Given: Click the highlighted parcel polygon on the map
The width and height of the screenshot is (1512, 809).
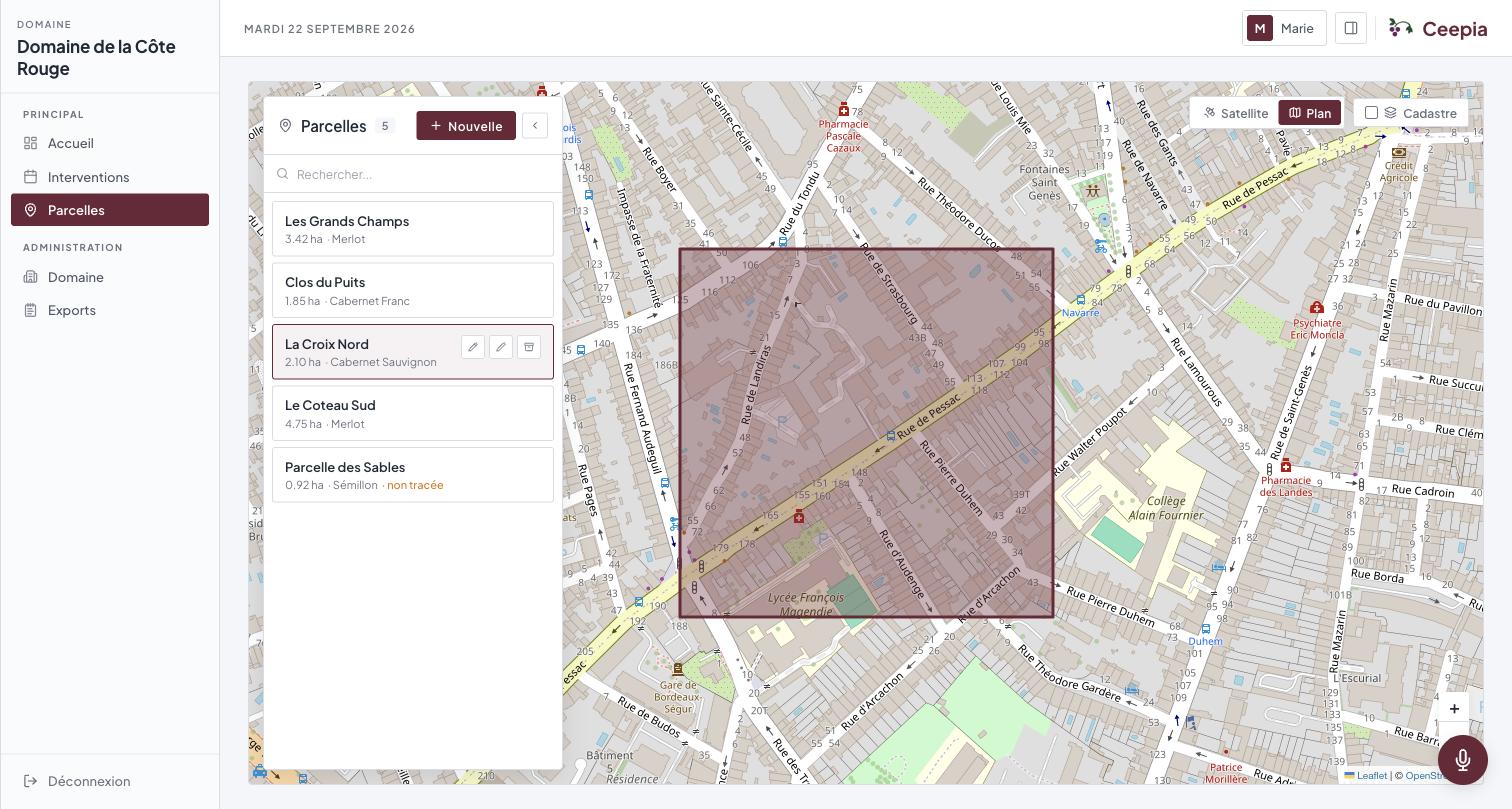Looking at the screenshot, I should (x=866, y=433).
